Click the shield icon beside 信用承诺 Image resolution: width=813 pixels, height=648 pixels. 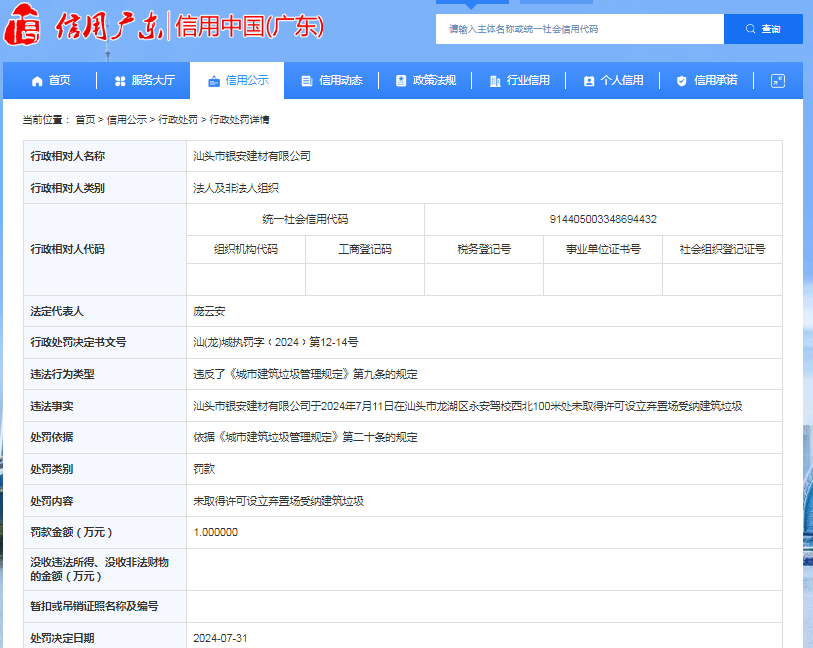point(682,81)
